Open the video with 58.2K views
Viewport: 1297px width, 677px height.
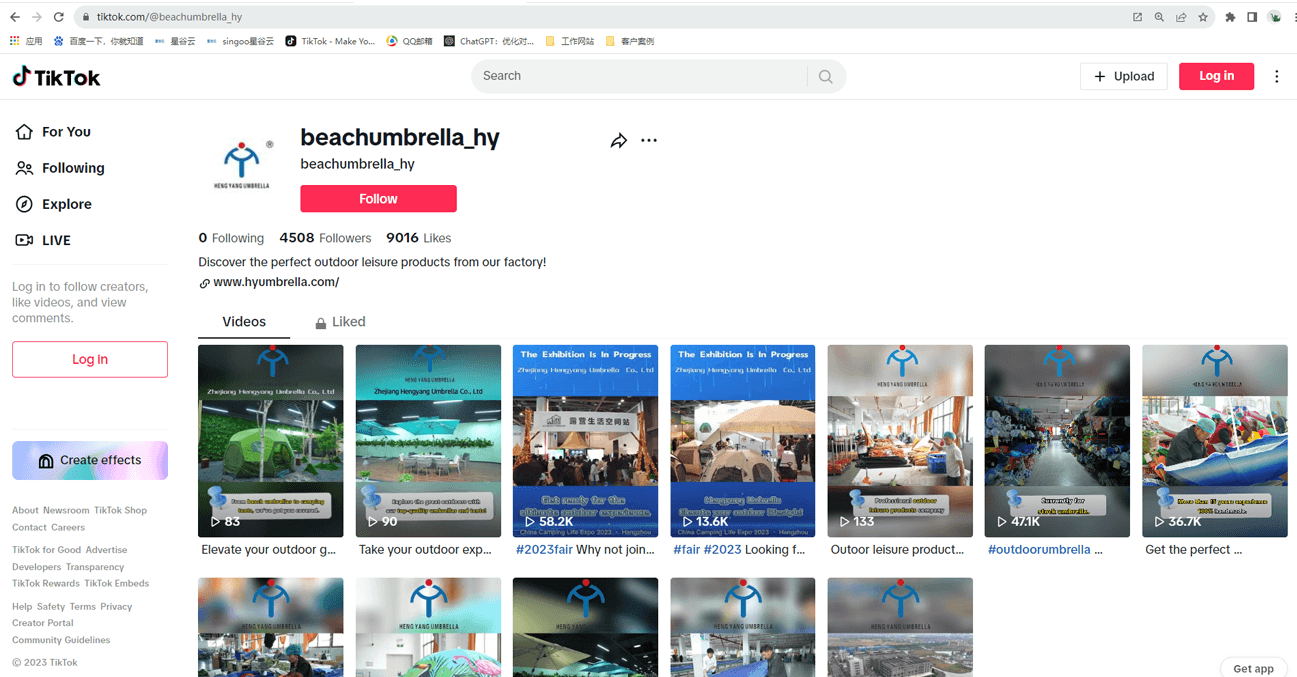[585, 441]
